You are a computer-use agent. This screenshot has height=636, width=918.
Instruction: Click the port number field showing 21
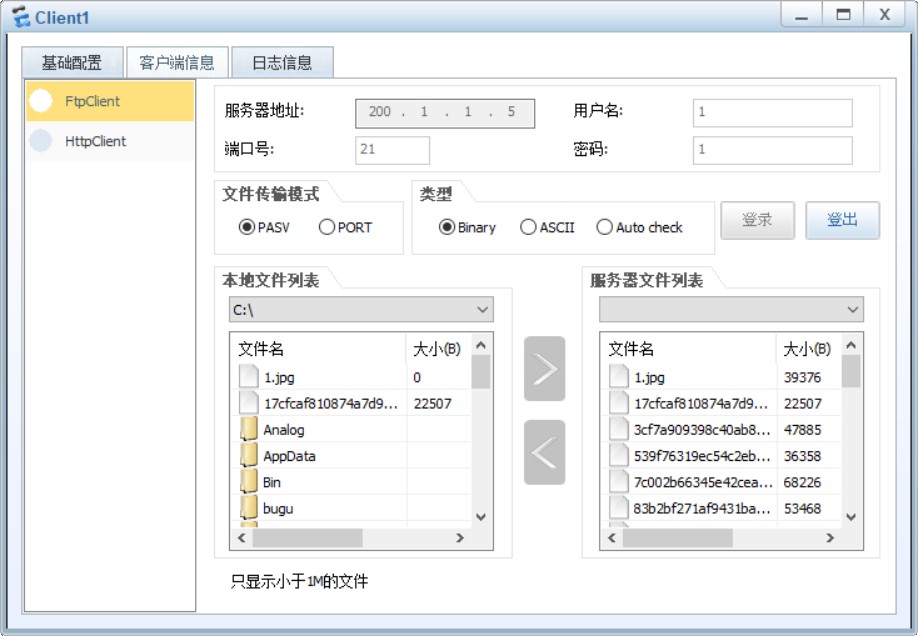[392, 150]
